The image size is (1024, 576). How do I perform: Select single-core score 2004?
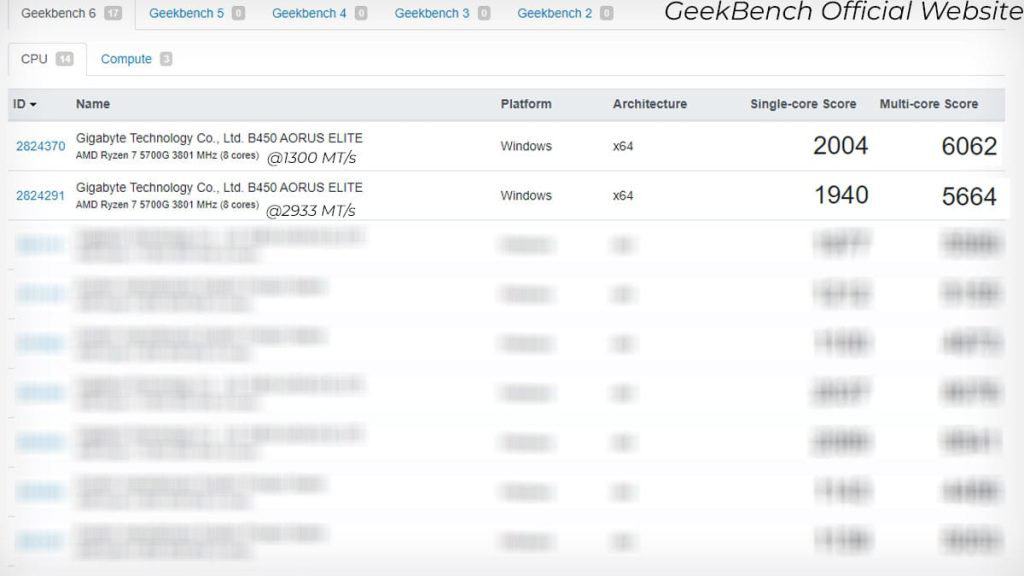tap(840, 146)
